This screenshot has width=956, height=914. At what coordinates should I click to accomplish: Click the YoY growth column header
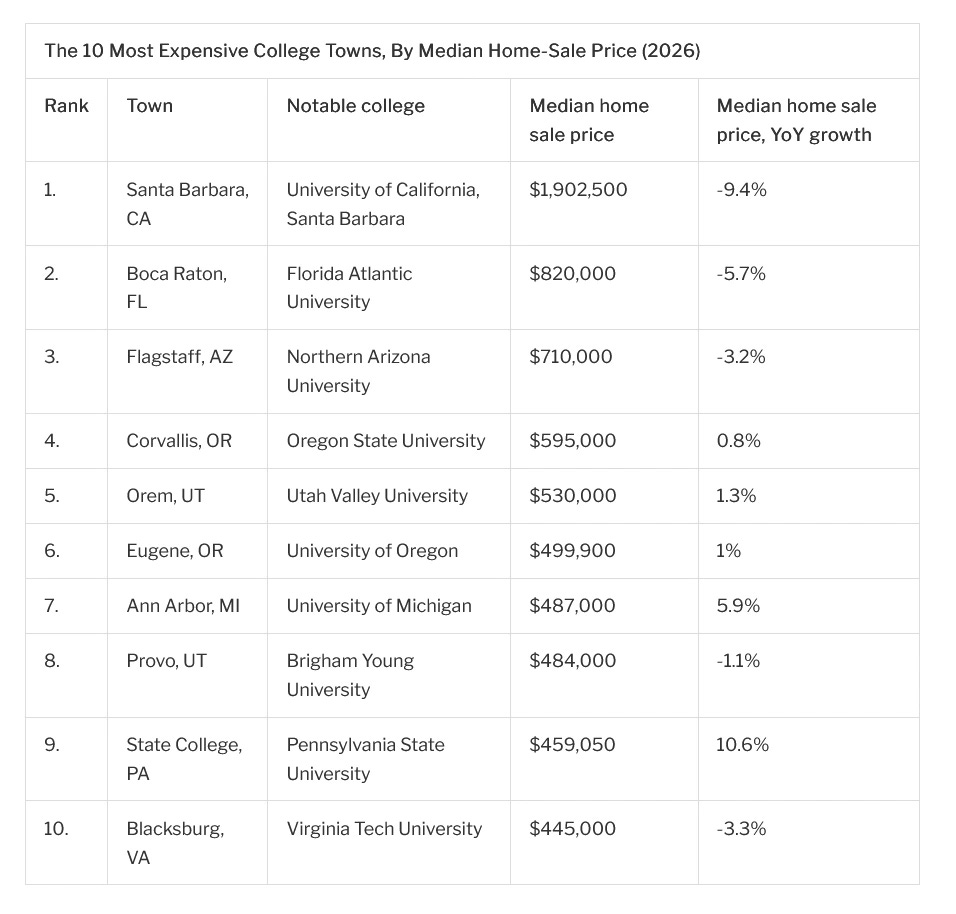click(x=796, y=120)
